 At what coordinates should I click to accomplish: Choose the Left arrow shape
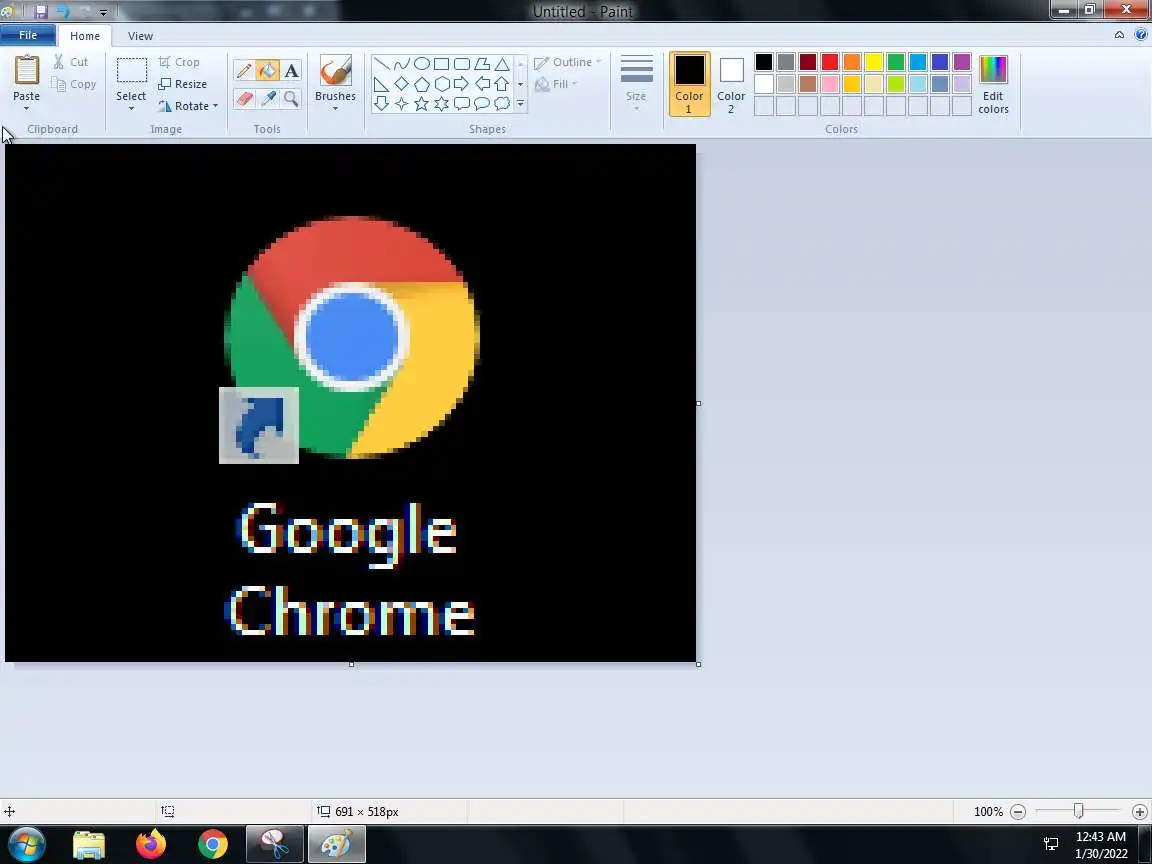click(482, 84)
